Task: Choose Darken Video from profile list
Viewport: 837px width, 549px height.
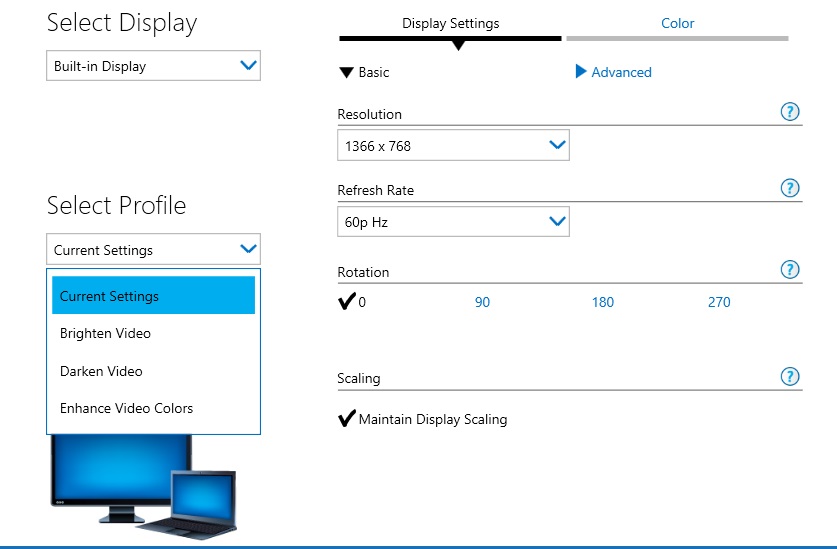Action: point(101,371)
